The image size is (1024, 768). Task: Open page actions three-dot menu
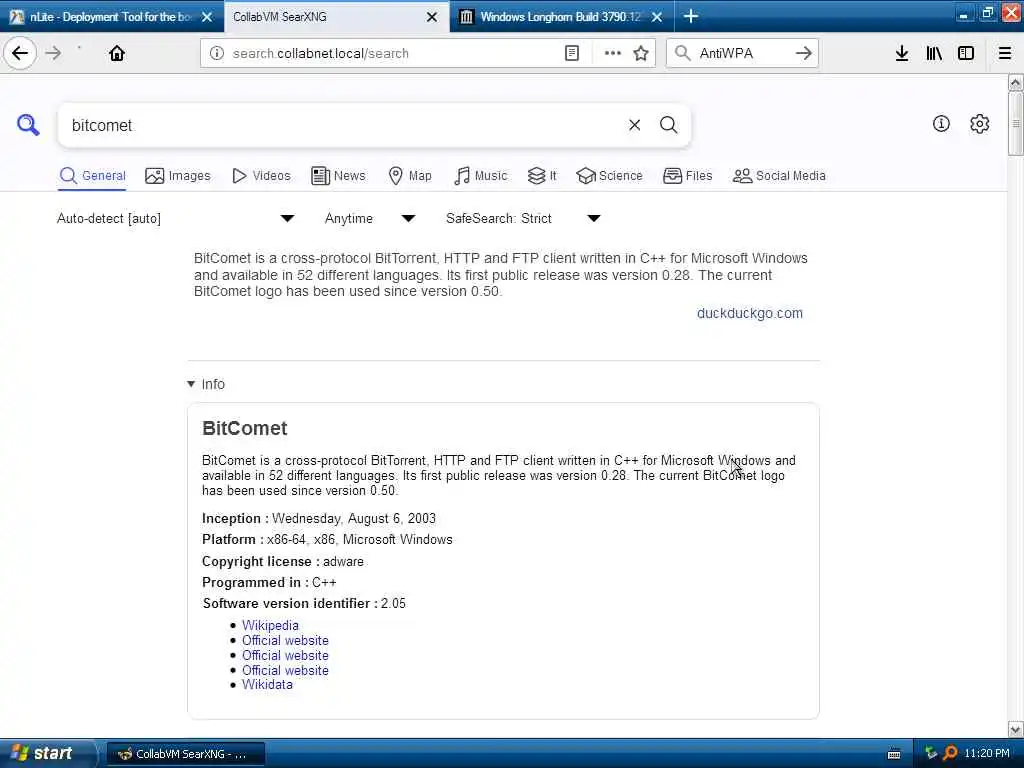coord(613,53)
